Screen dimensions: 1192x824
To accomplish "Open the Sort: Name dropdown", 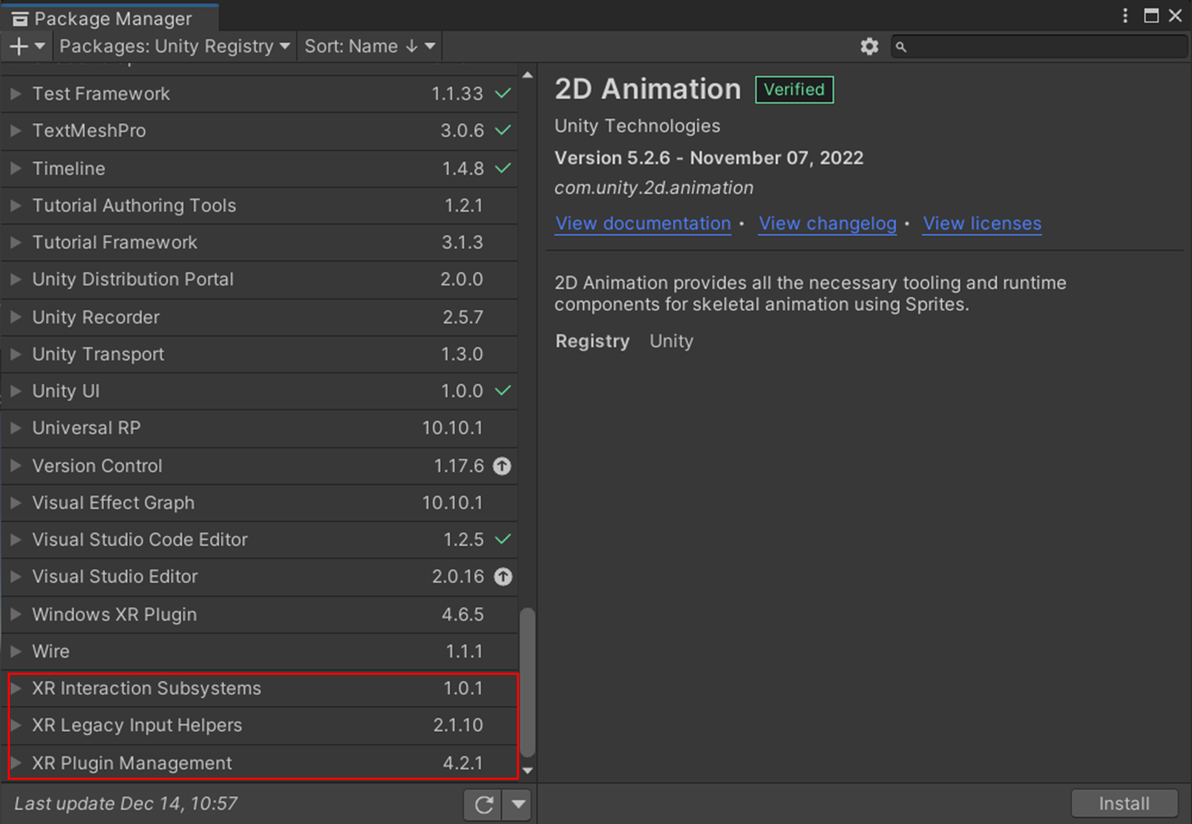I will click(369, 46).
